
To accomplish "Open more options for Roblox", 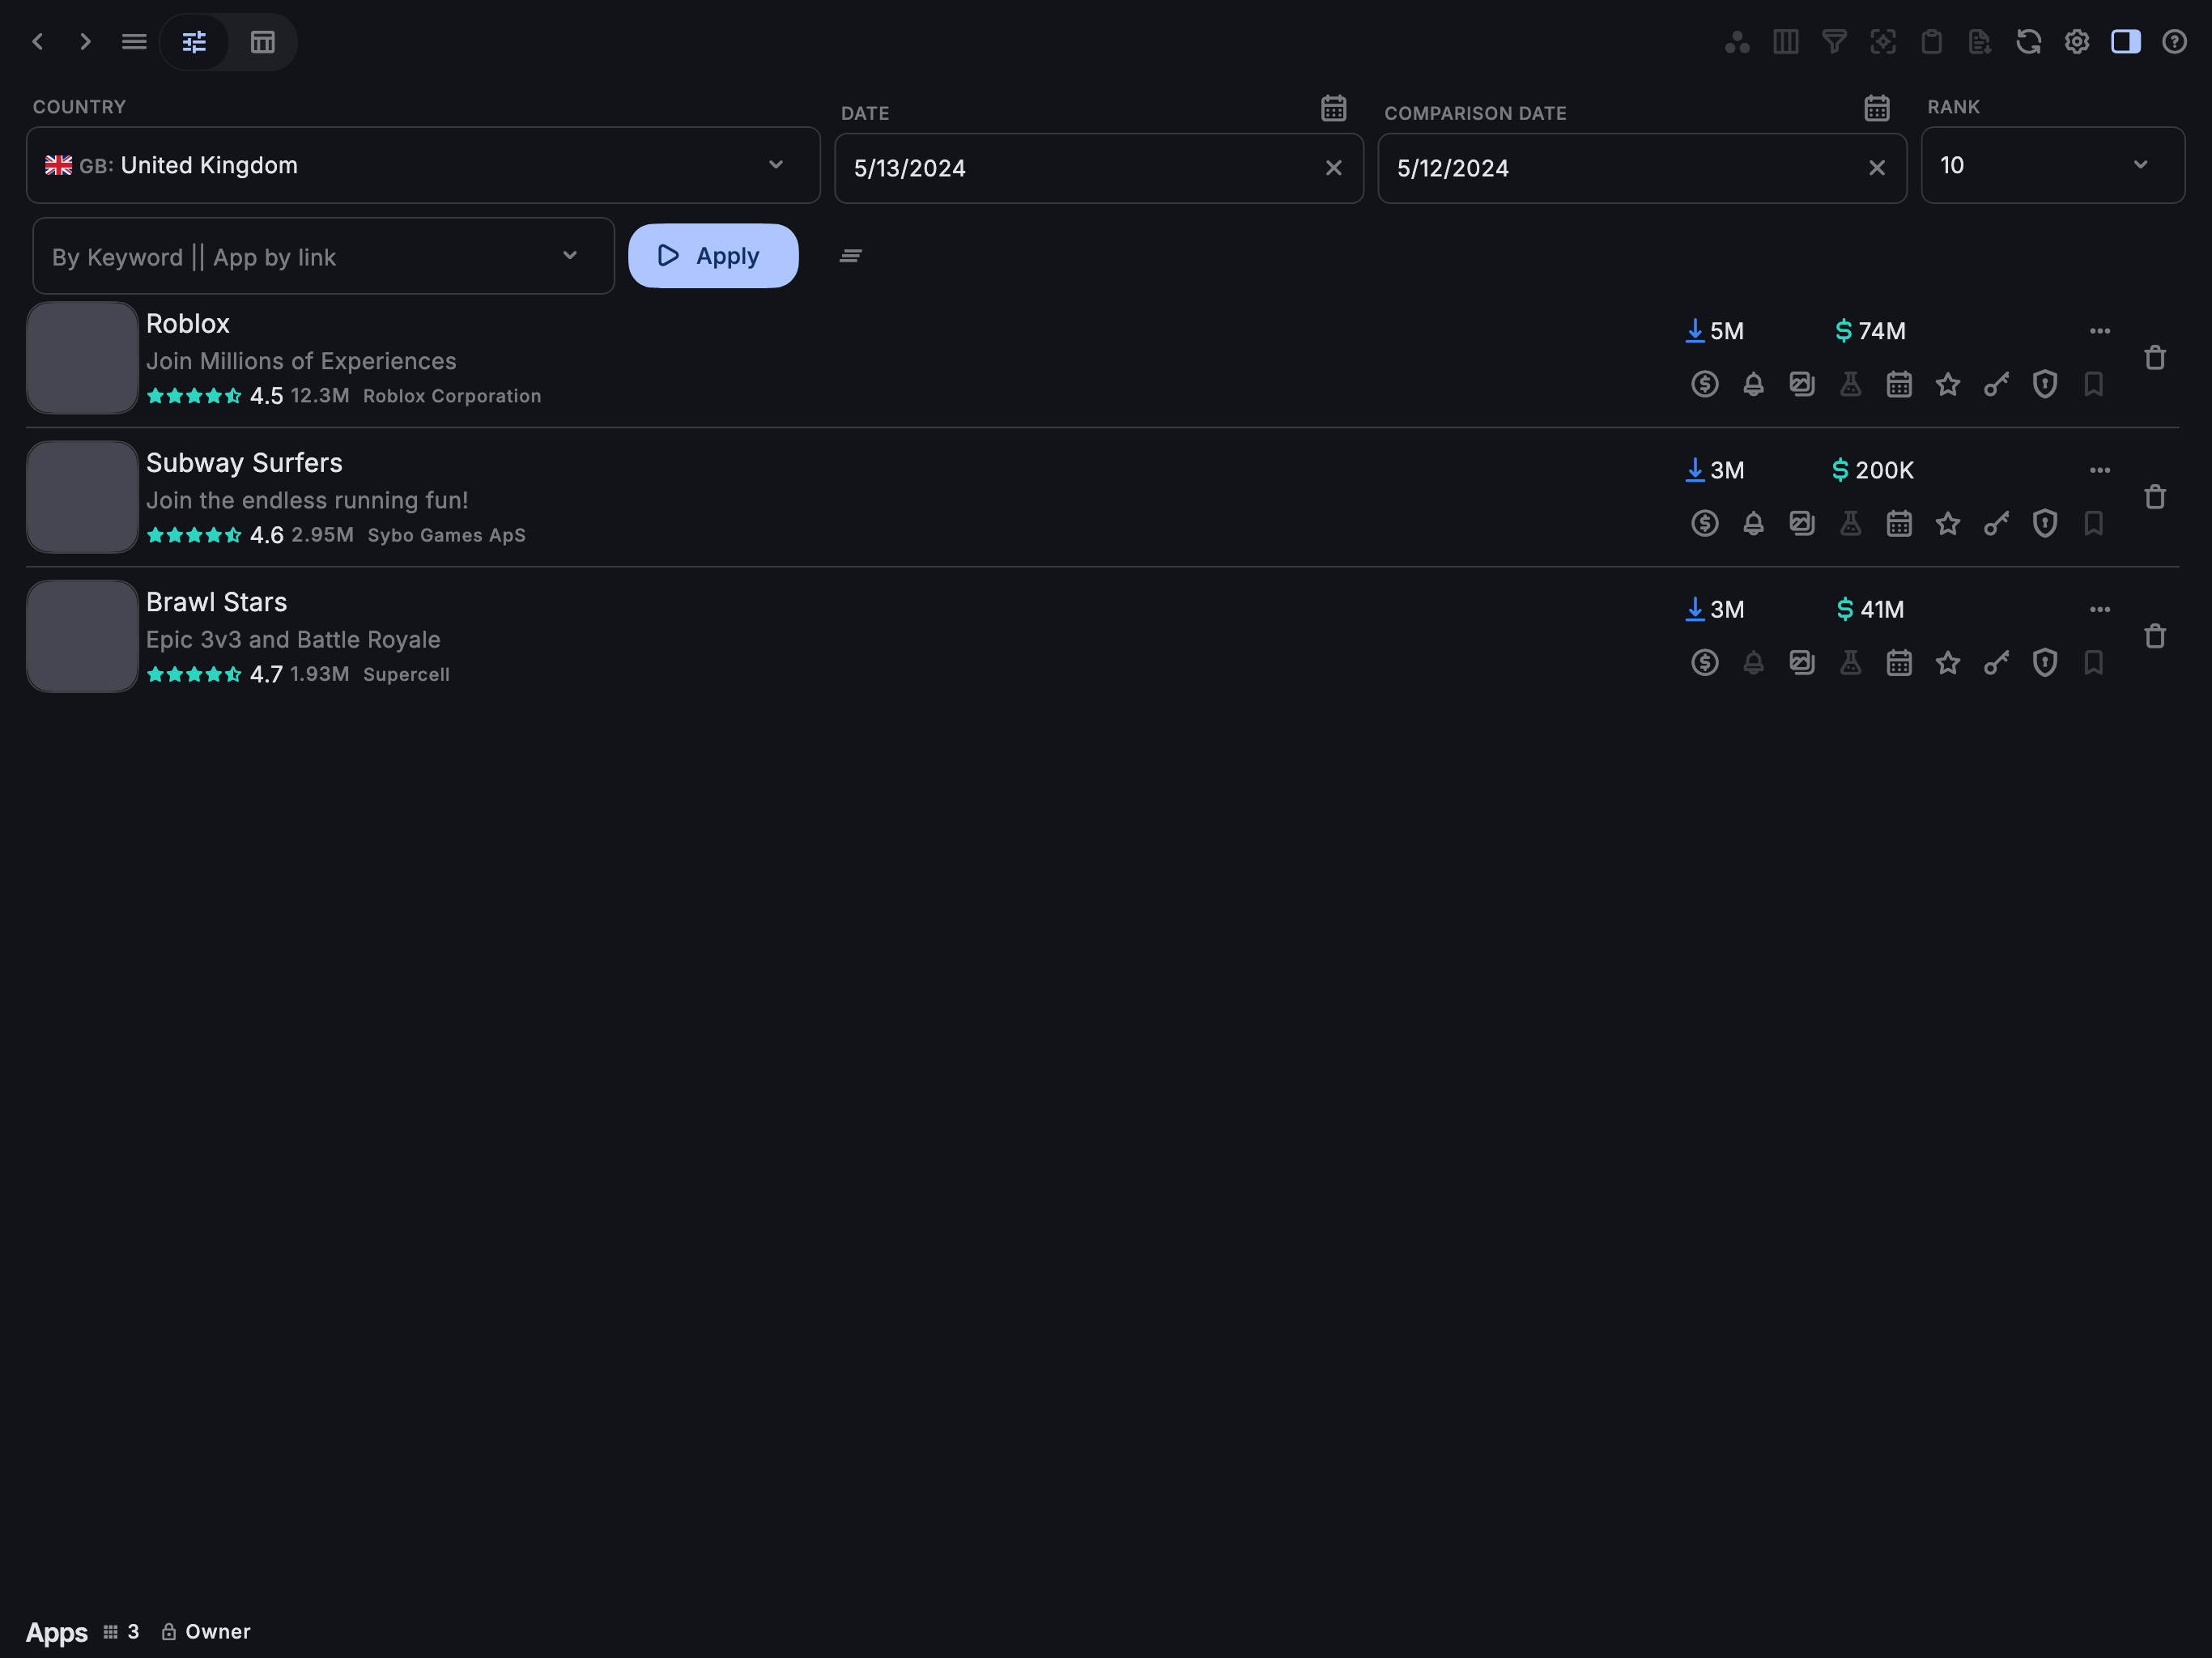I will [2100, 331].
